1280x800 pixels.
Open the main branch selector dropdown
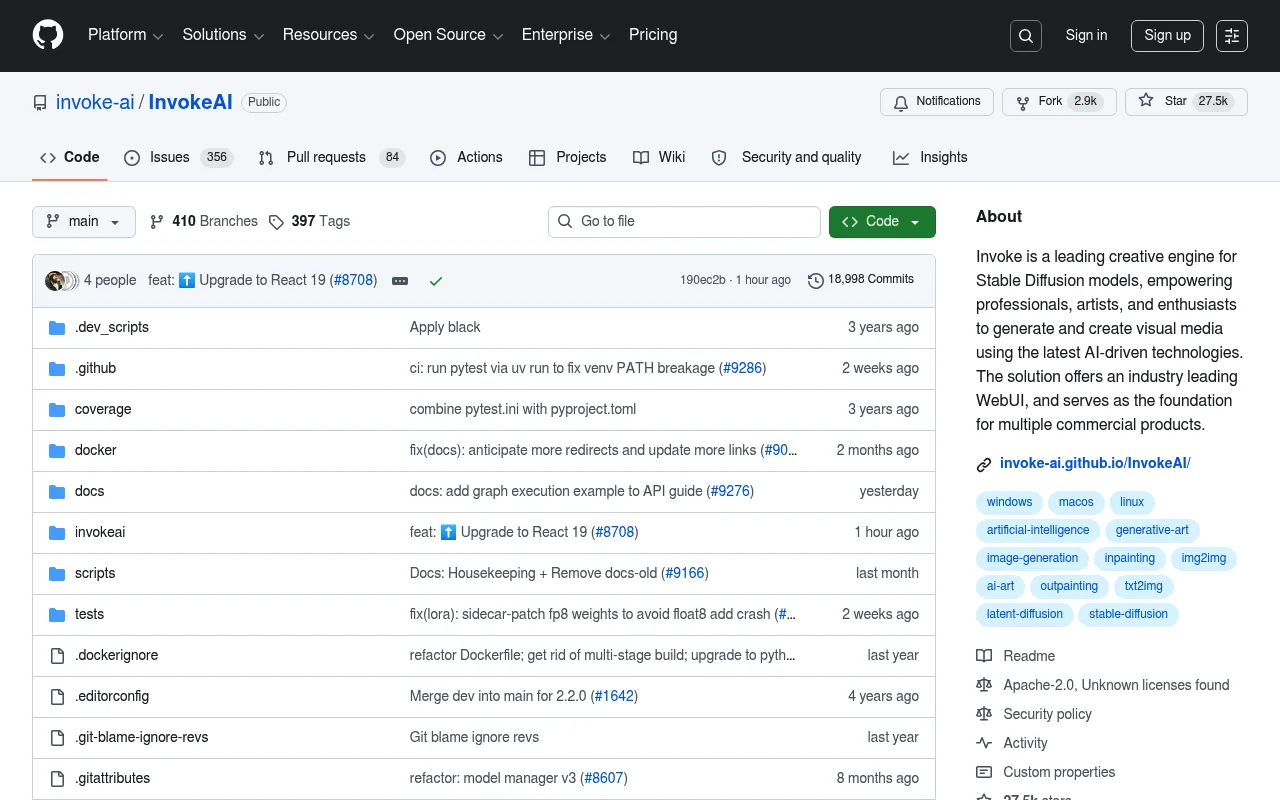(84, 222)
